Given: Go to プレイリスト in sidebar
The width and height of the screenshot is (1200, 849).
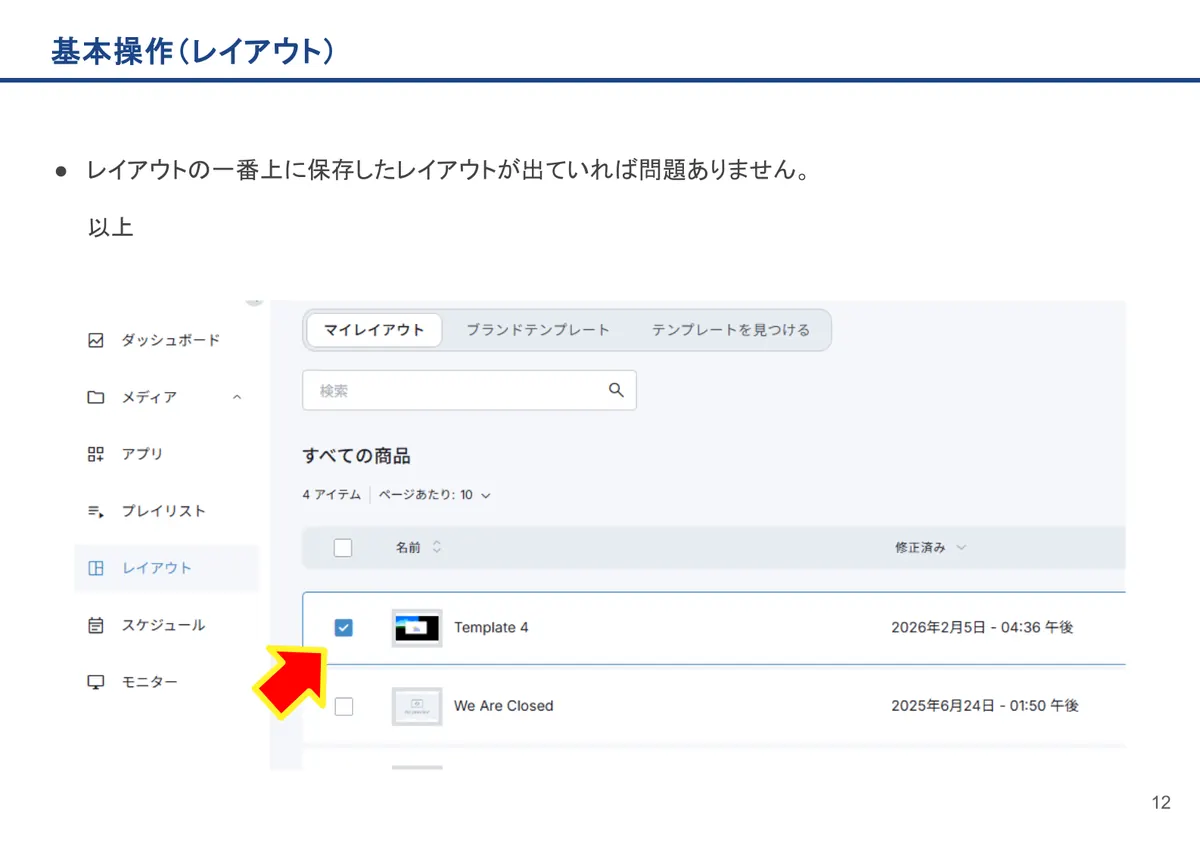Looking at the screenshot, I should [164, 511].
